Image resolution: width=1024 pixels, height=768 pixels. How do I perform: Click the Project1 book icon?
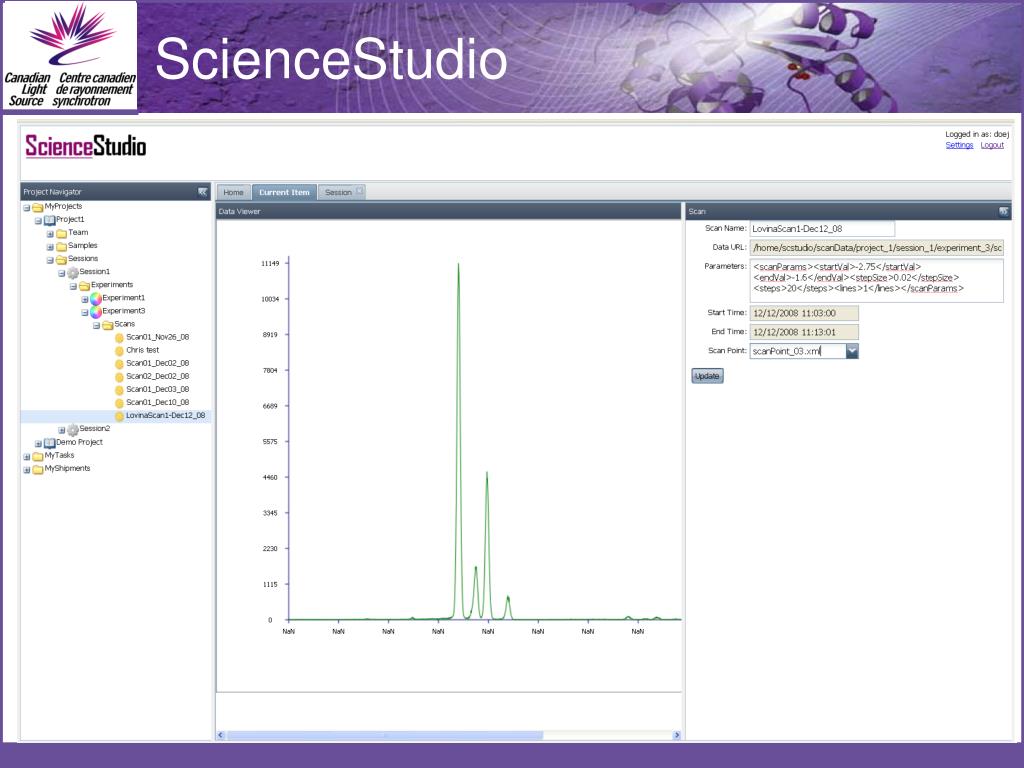(x=50, y=220)
